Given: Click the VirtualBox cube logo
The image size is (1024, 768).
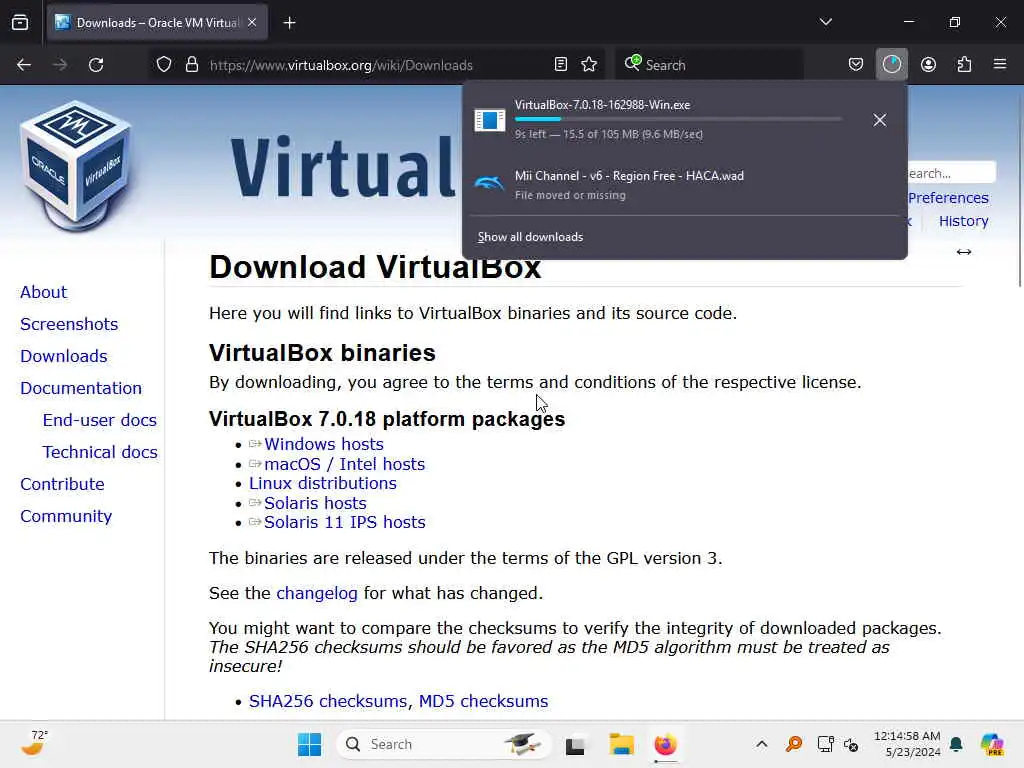Looking at the screenshot, I should (77, 165).
